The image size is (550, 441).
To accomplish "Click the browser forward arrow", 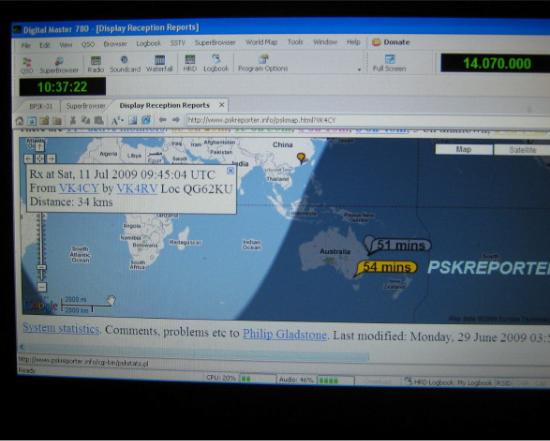I will (176, 120).
